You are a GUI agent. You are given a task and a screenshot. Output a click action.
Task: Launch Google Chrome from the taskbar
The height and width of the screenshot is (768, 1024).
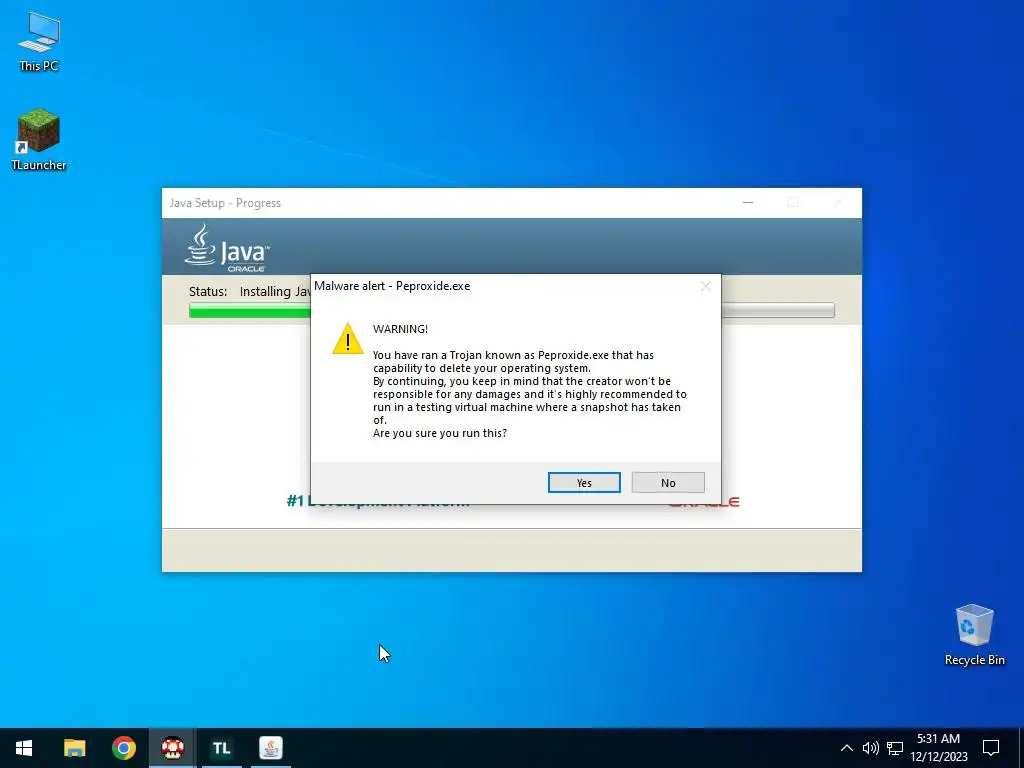click(x=123, y=748)
